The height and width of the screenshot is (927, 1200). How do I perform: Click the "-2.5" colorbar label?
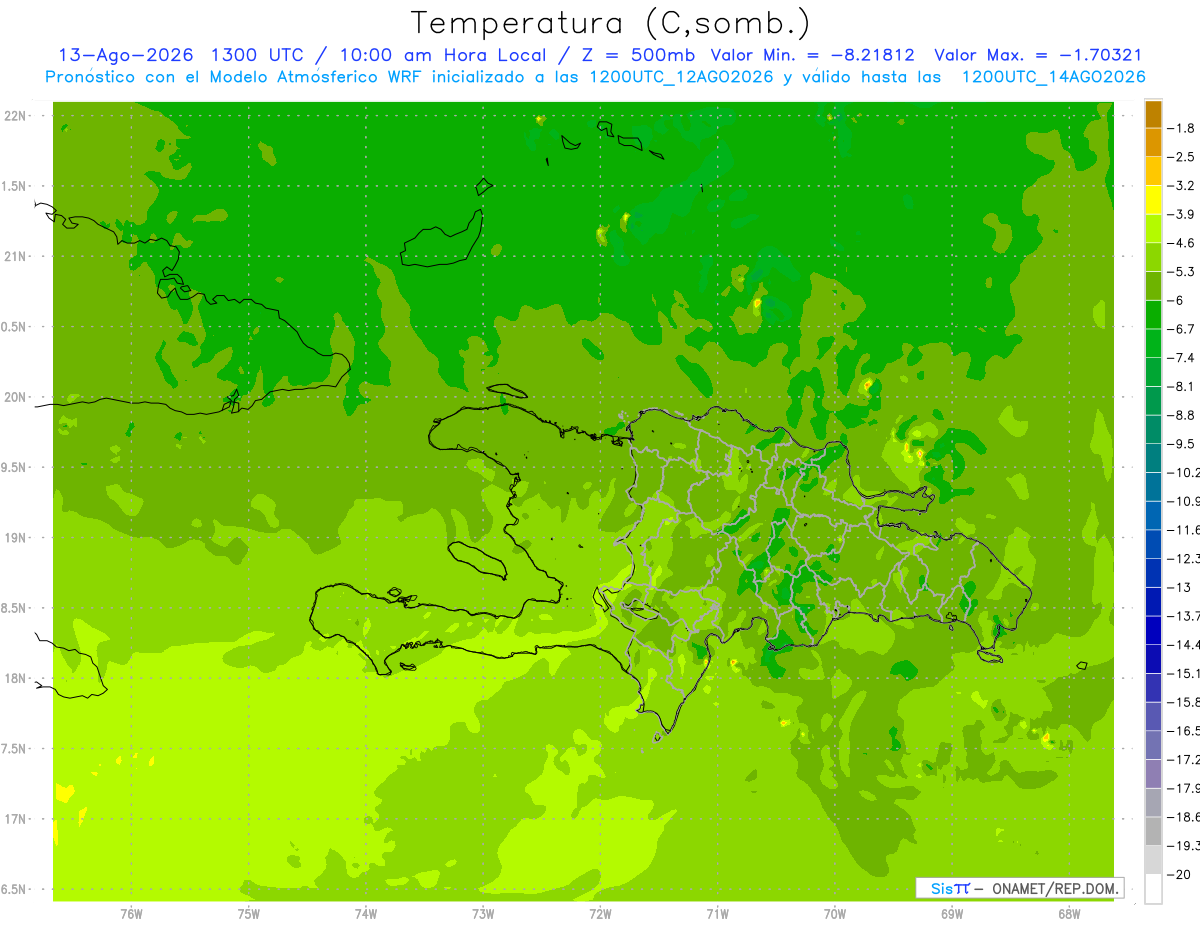[x=1183, y=157]
